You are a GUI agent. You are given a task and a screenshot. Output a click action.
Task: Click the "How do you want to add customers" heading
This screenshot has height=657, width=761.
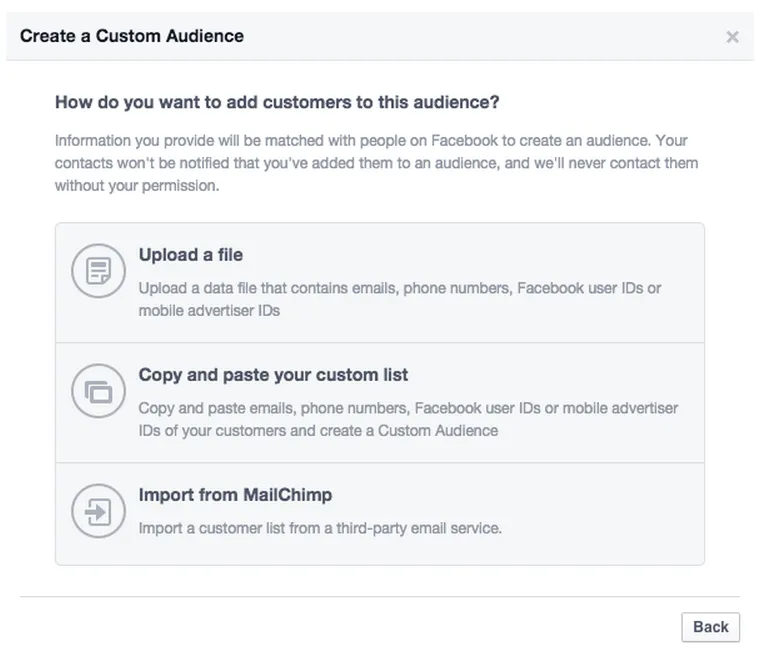click(277, 102)
